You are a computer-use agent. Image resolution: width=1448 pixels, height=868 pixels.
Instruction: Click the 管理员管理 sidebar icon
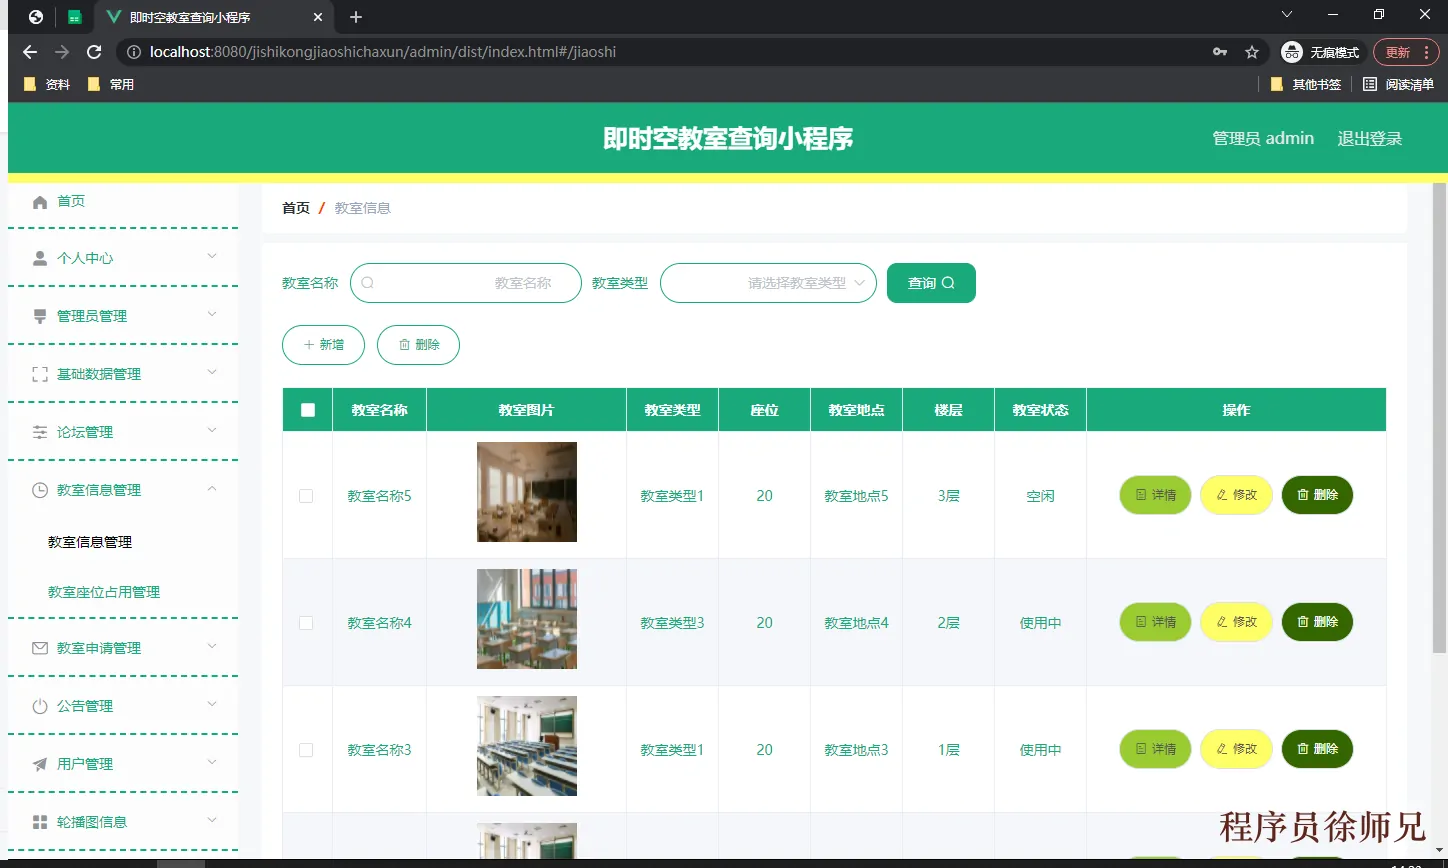click(40, 316)
